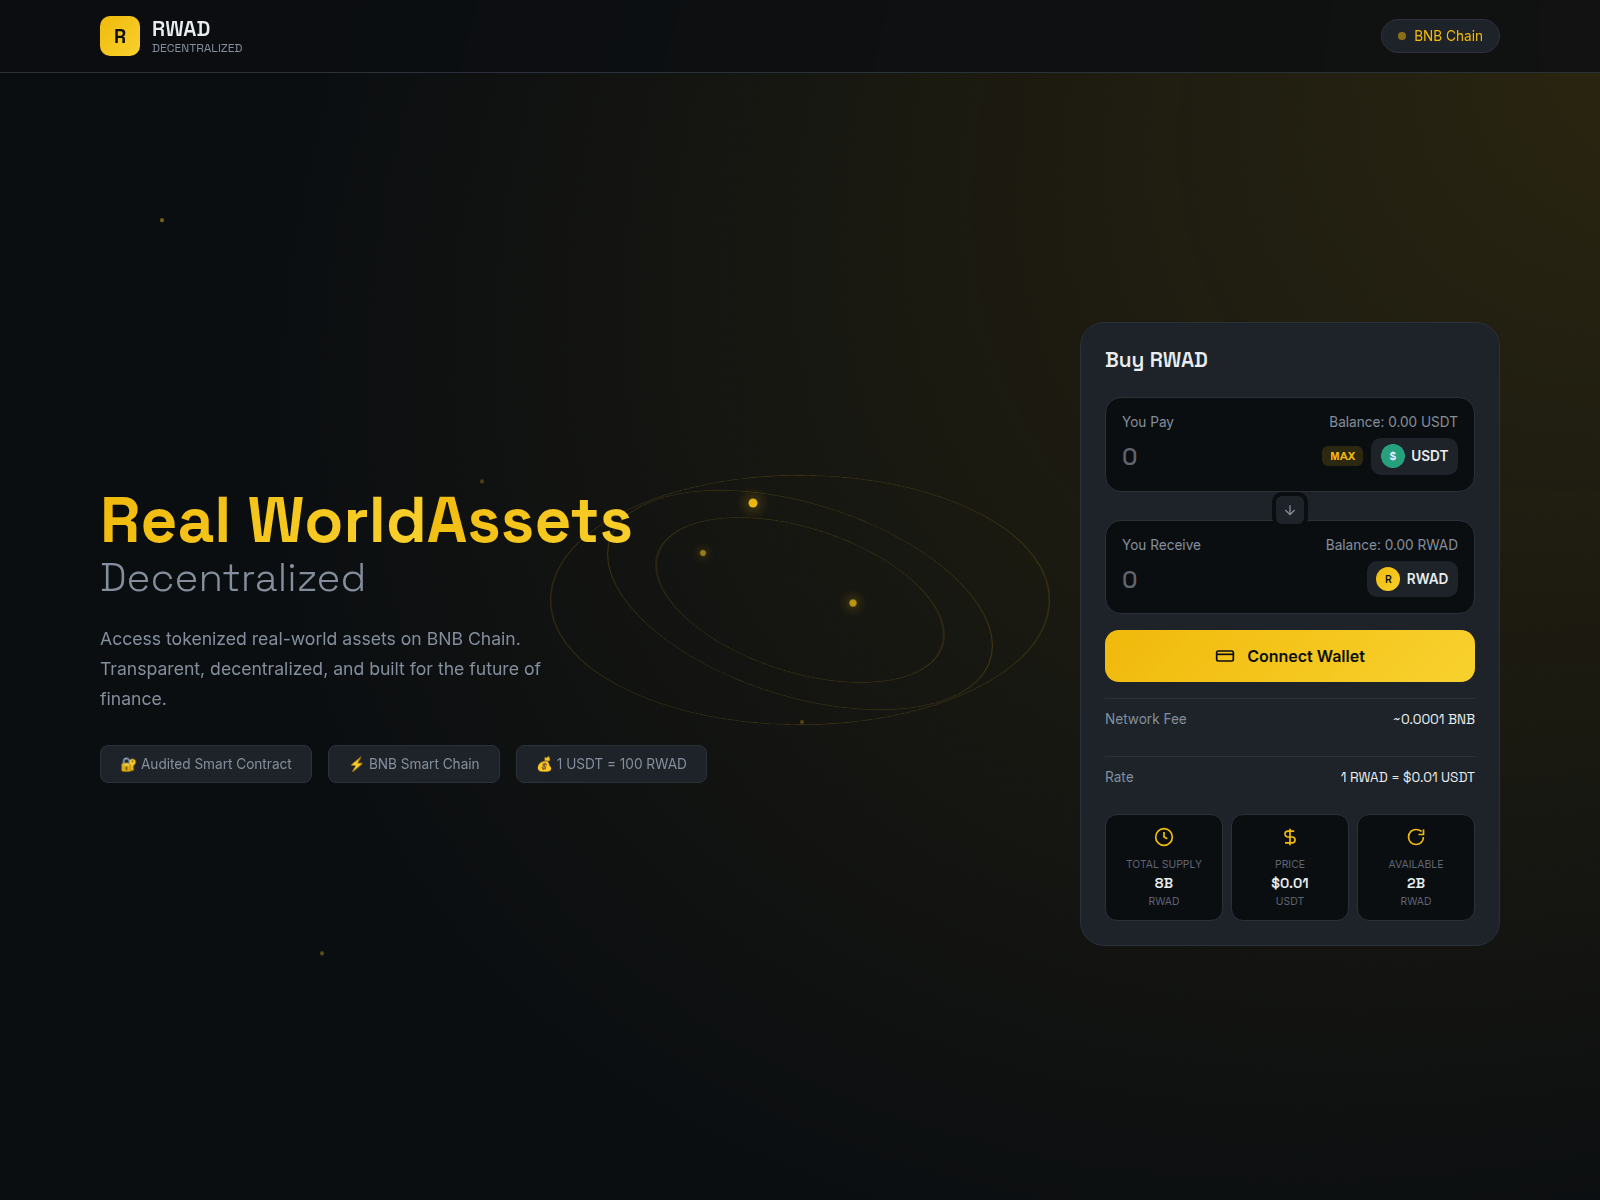Click the lightning bolt icon in BNB Smart Chain badge

click(357, 764)
